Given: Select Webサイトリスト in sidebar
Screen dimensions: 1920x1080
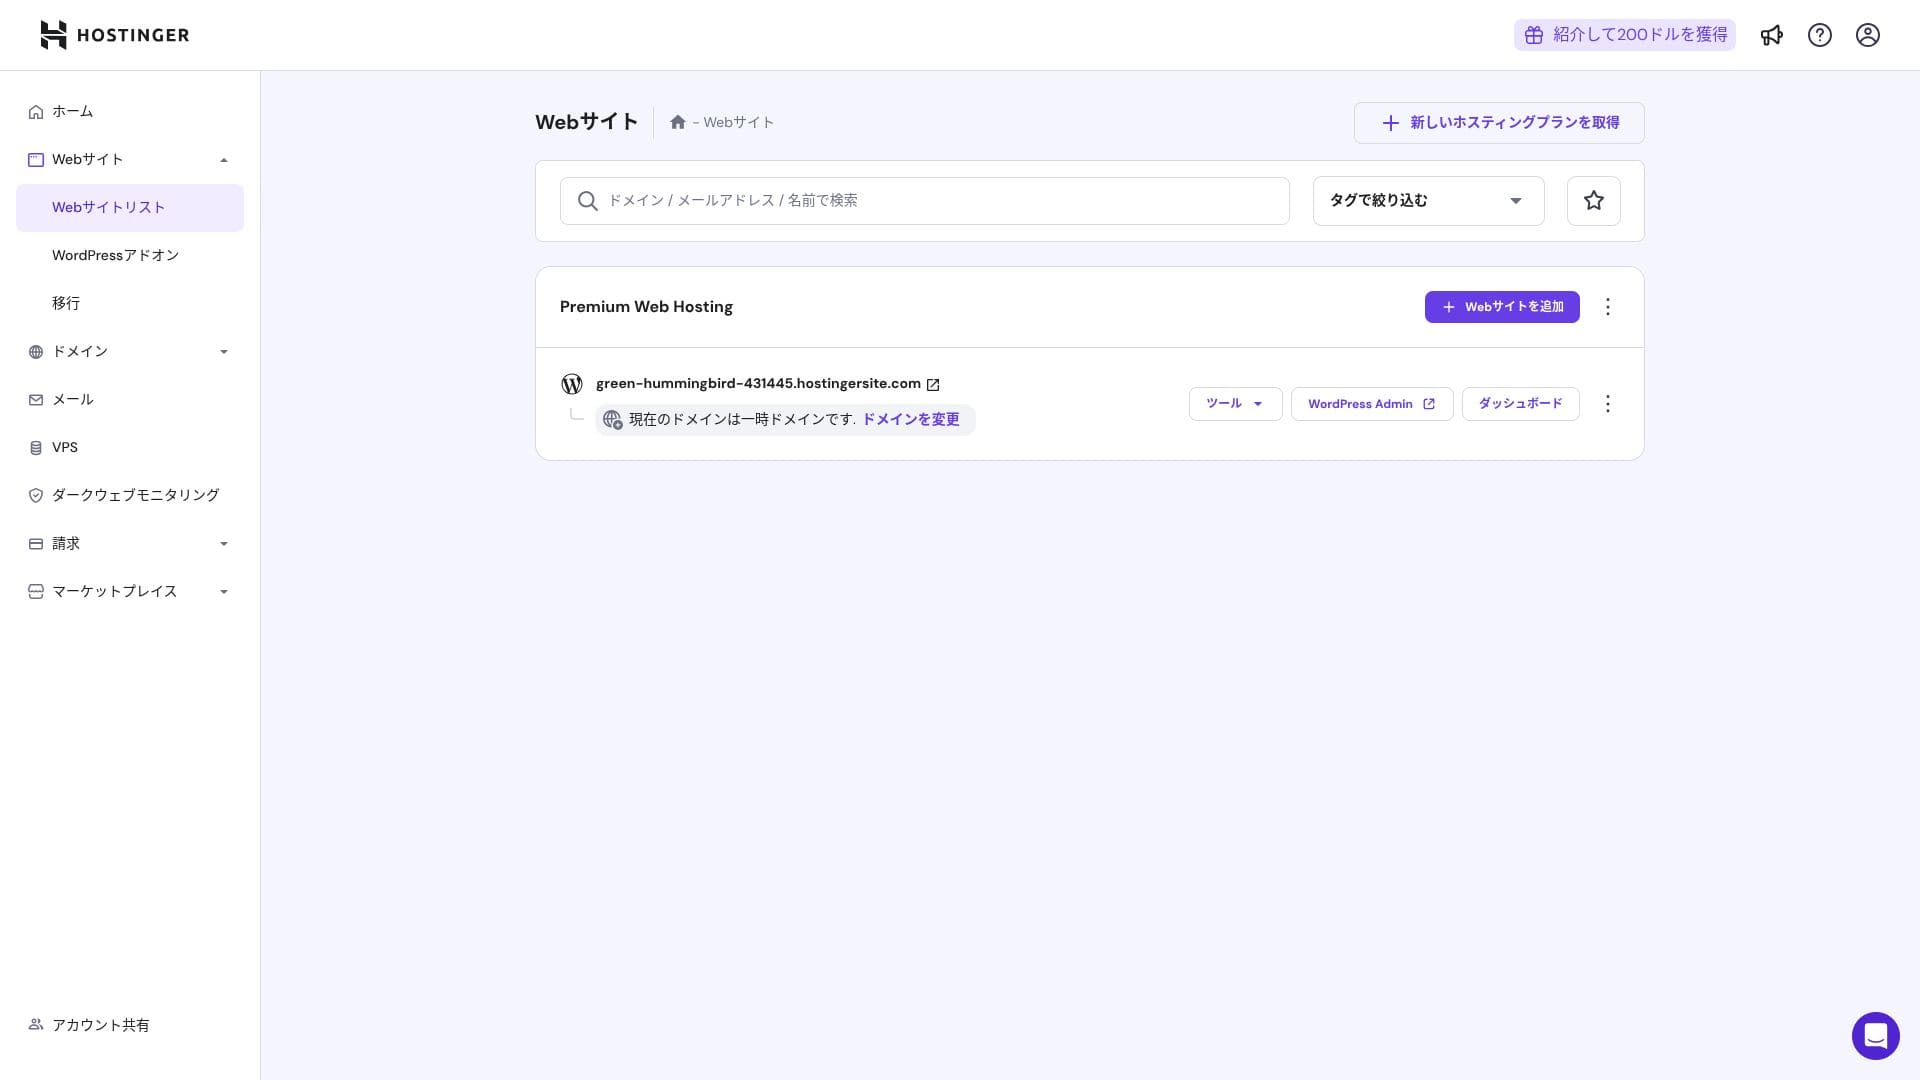Looking at the screenshot, I should [x=130, y=208].
